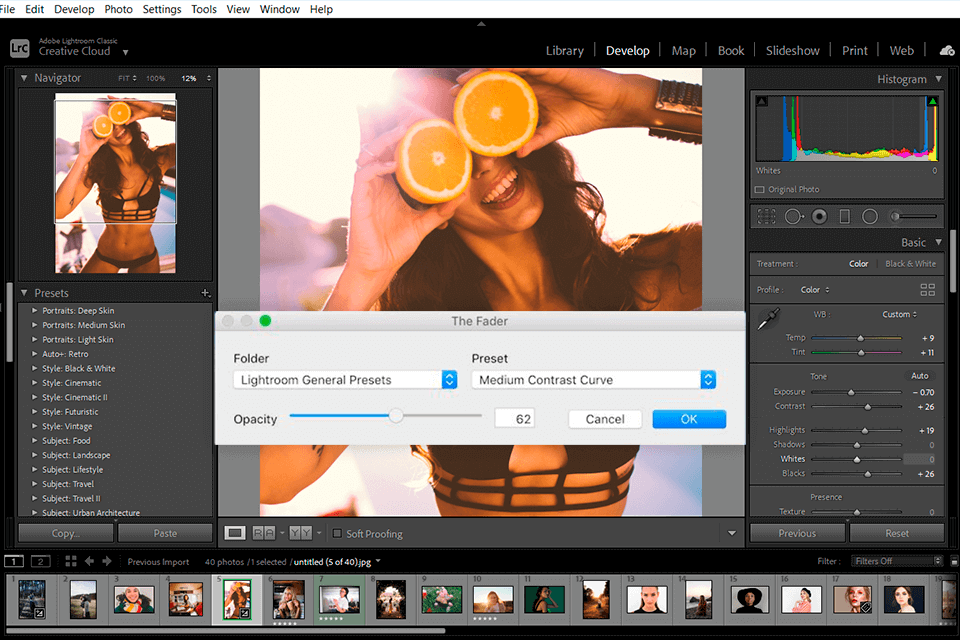Select the Spot Removal tool

(x=793, y=216)
